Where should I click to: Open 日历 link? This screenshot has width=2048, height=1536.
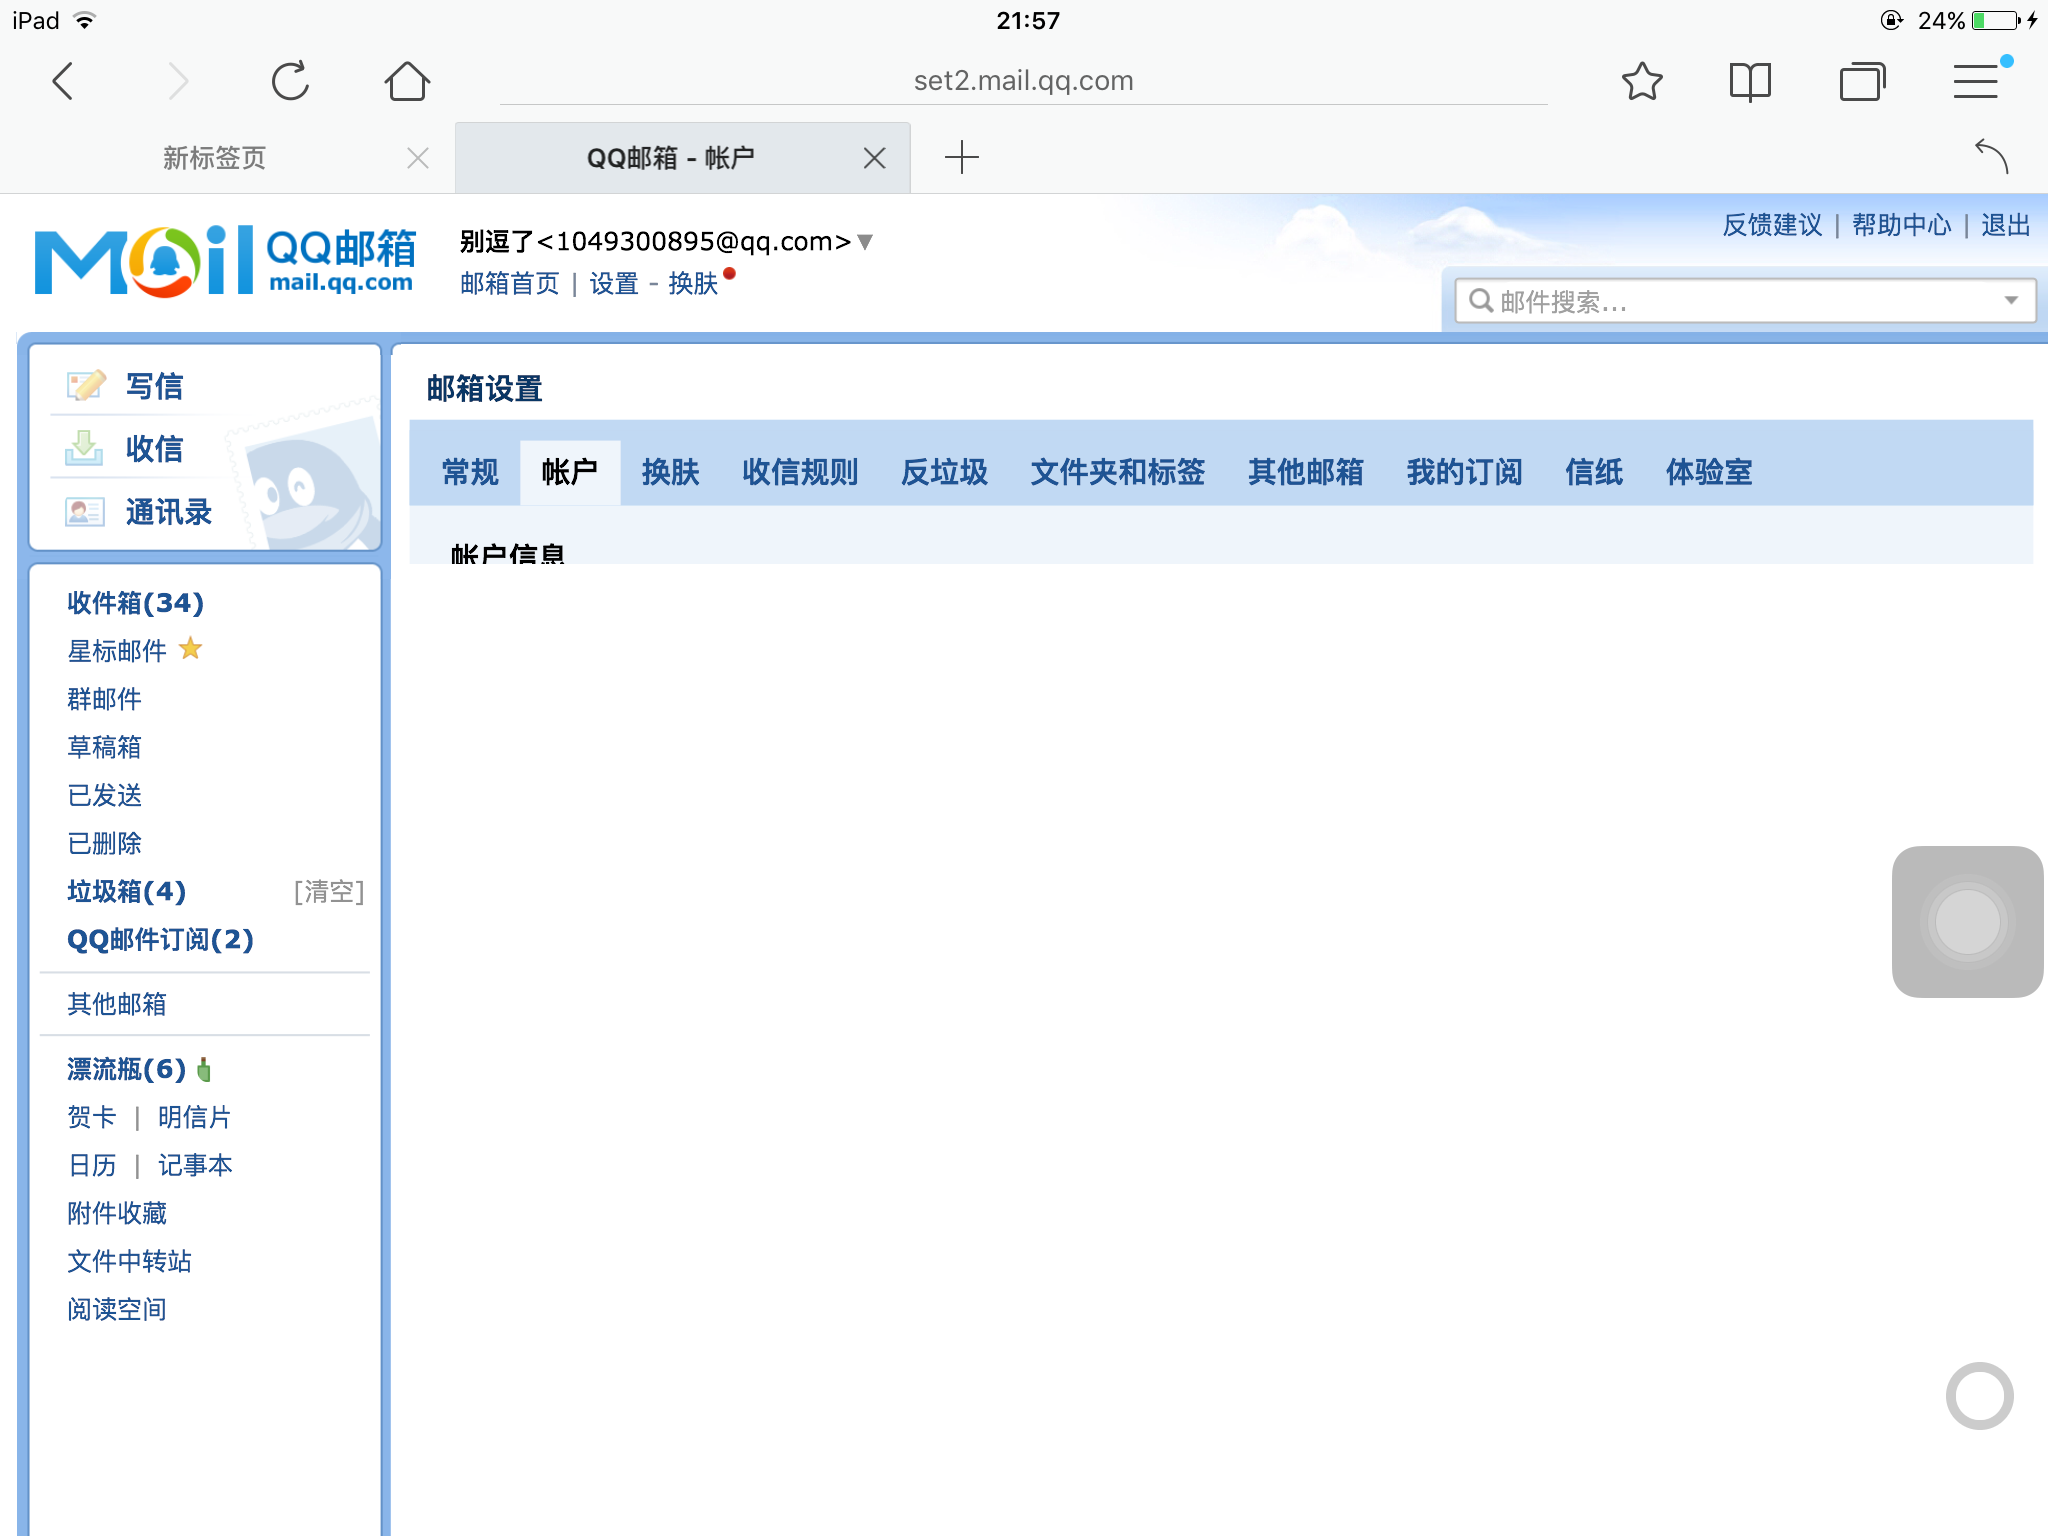(x=92, y=1165)
